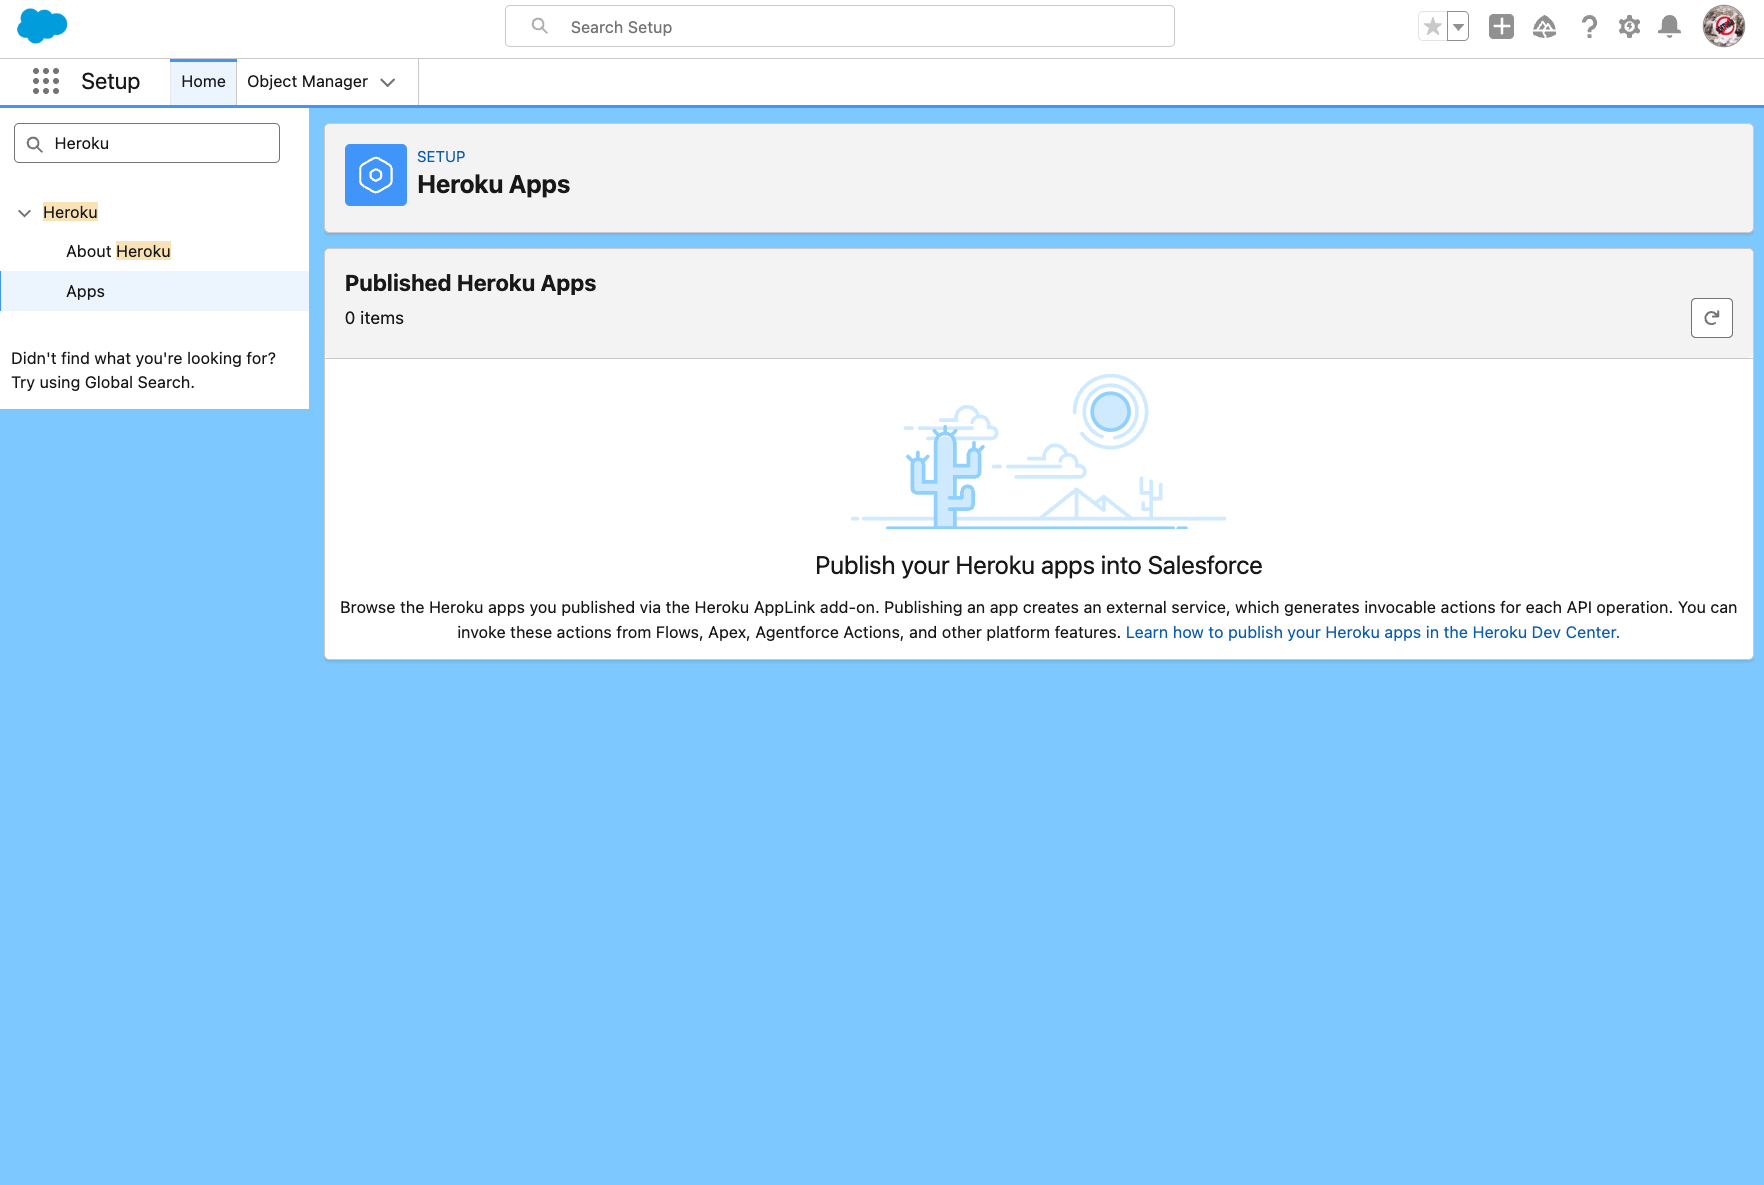Click the Salesforce cloud logo
Viewport: 1764px width, 1185px height.
41,26
